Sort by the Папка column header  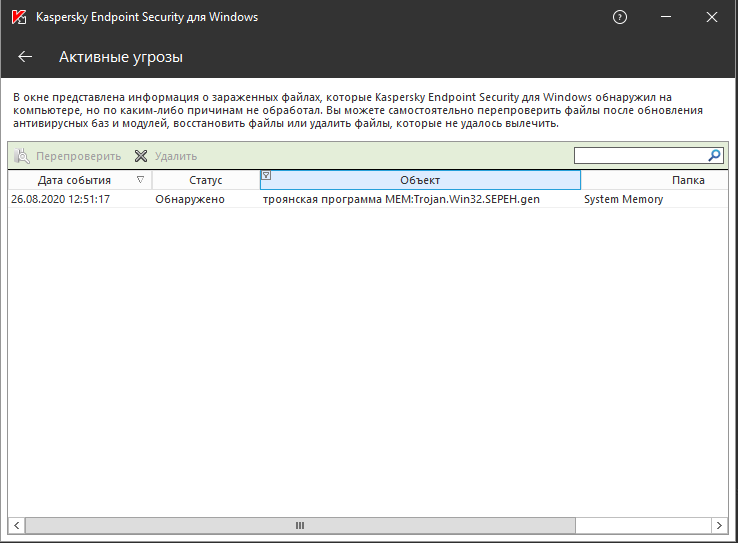[x=688, y=180]
